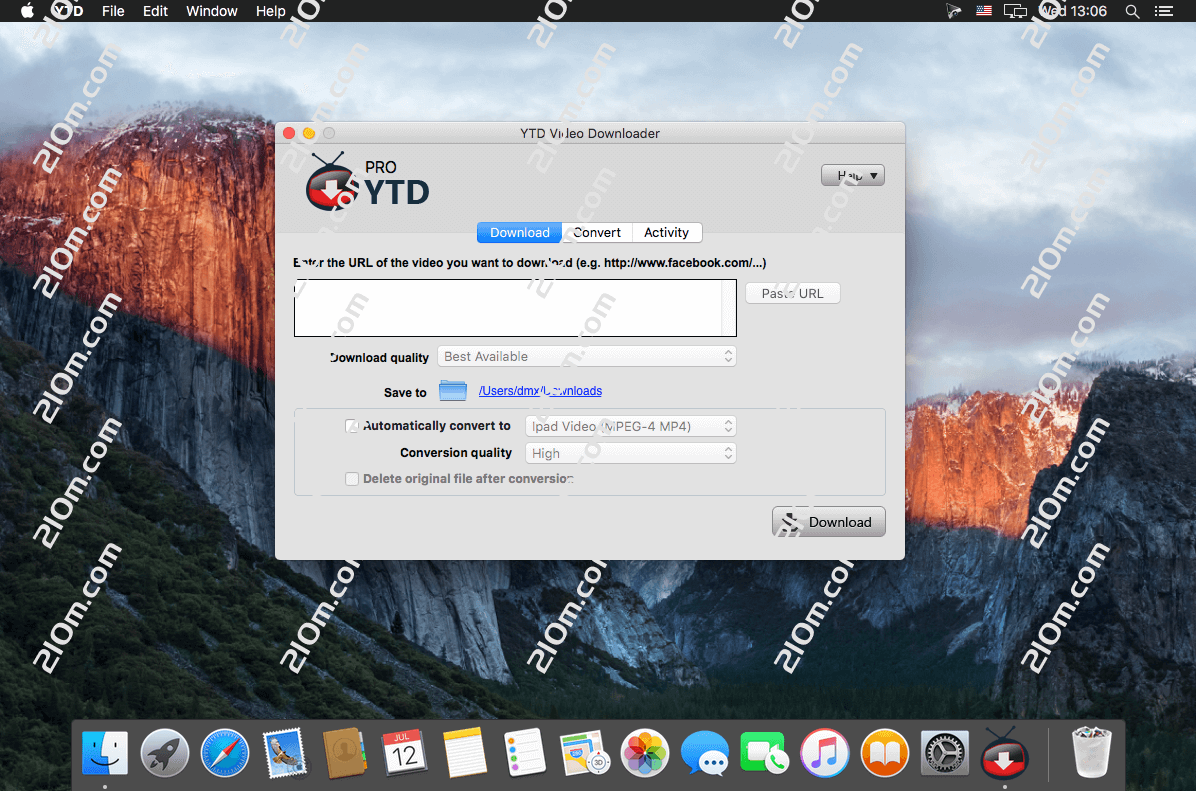Open Spotlight search magnifier icon
1196x791 pixels.
1133,11
